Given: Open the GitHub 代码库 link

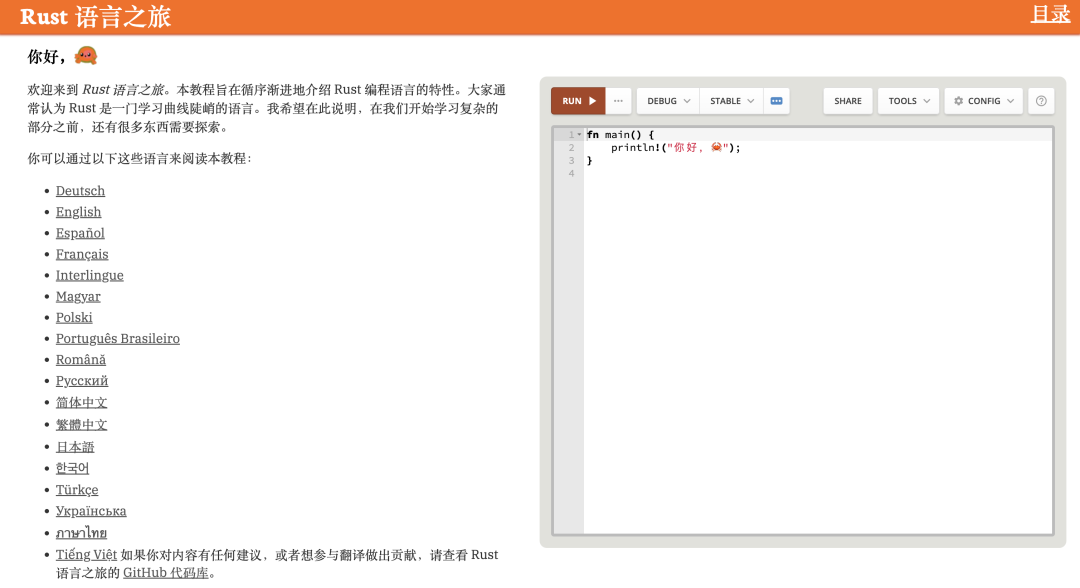Looking at the screenshot, I should 165,573.
